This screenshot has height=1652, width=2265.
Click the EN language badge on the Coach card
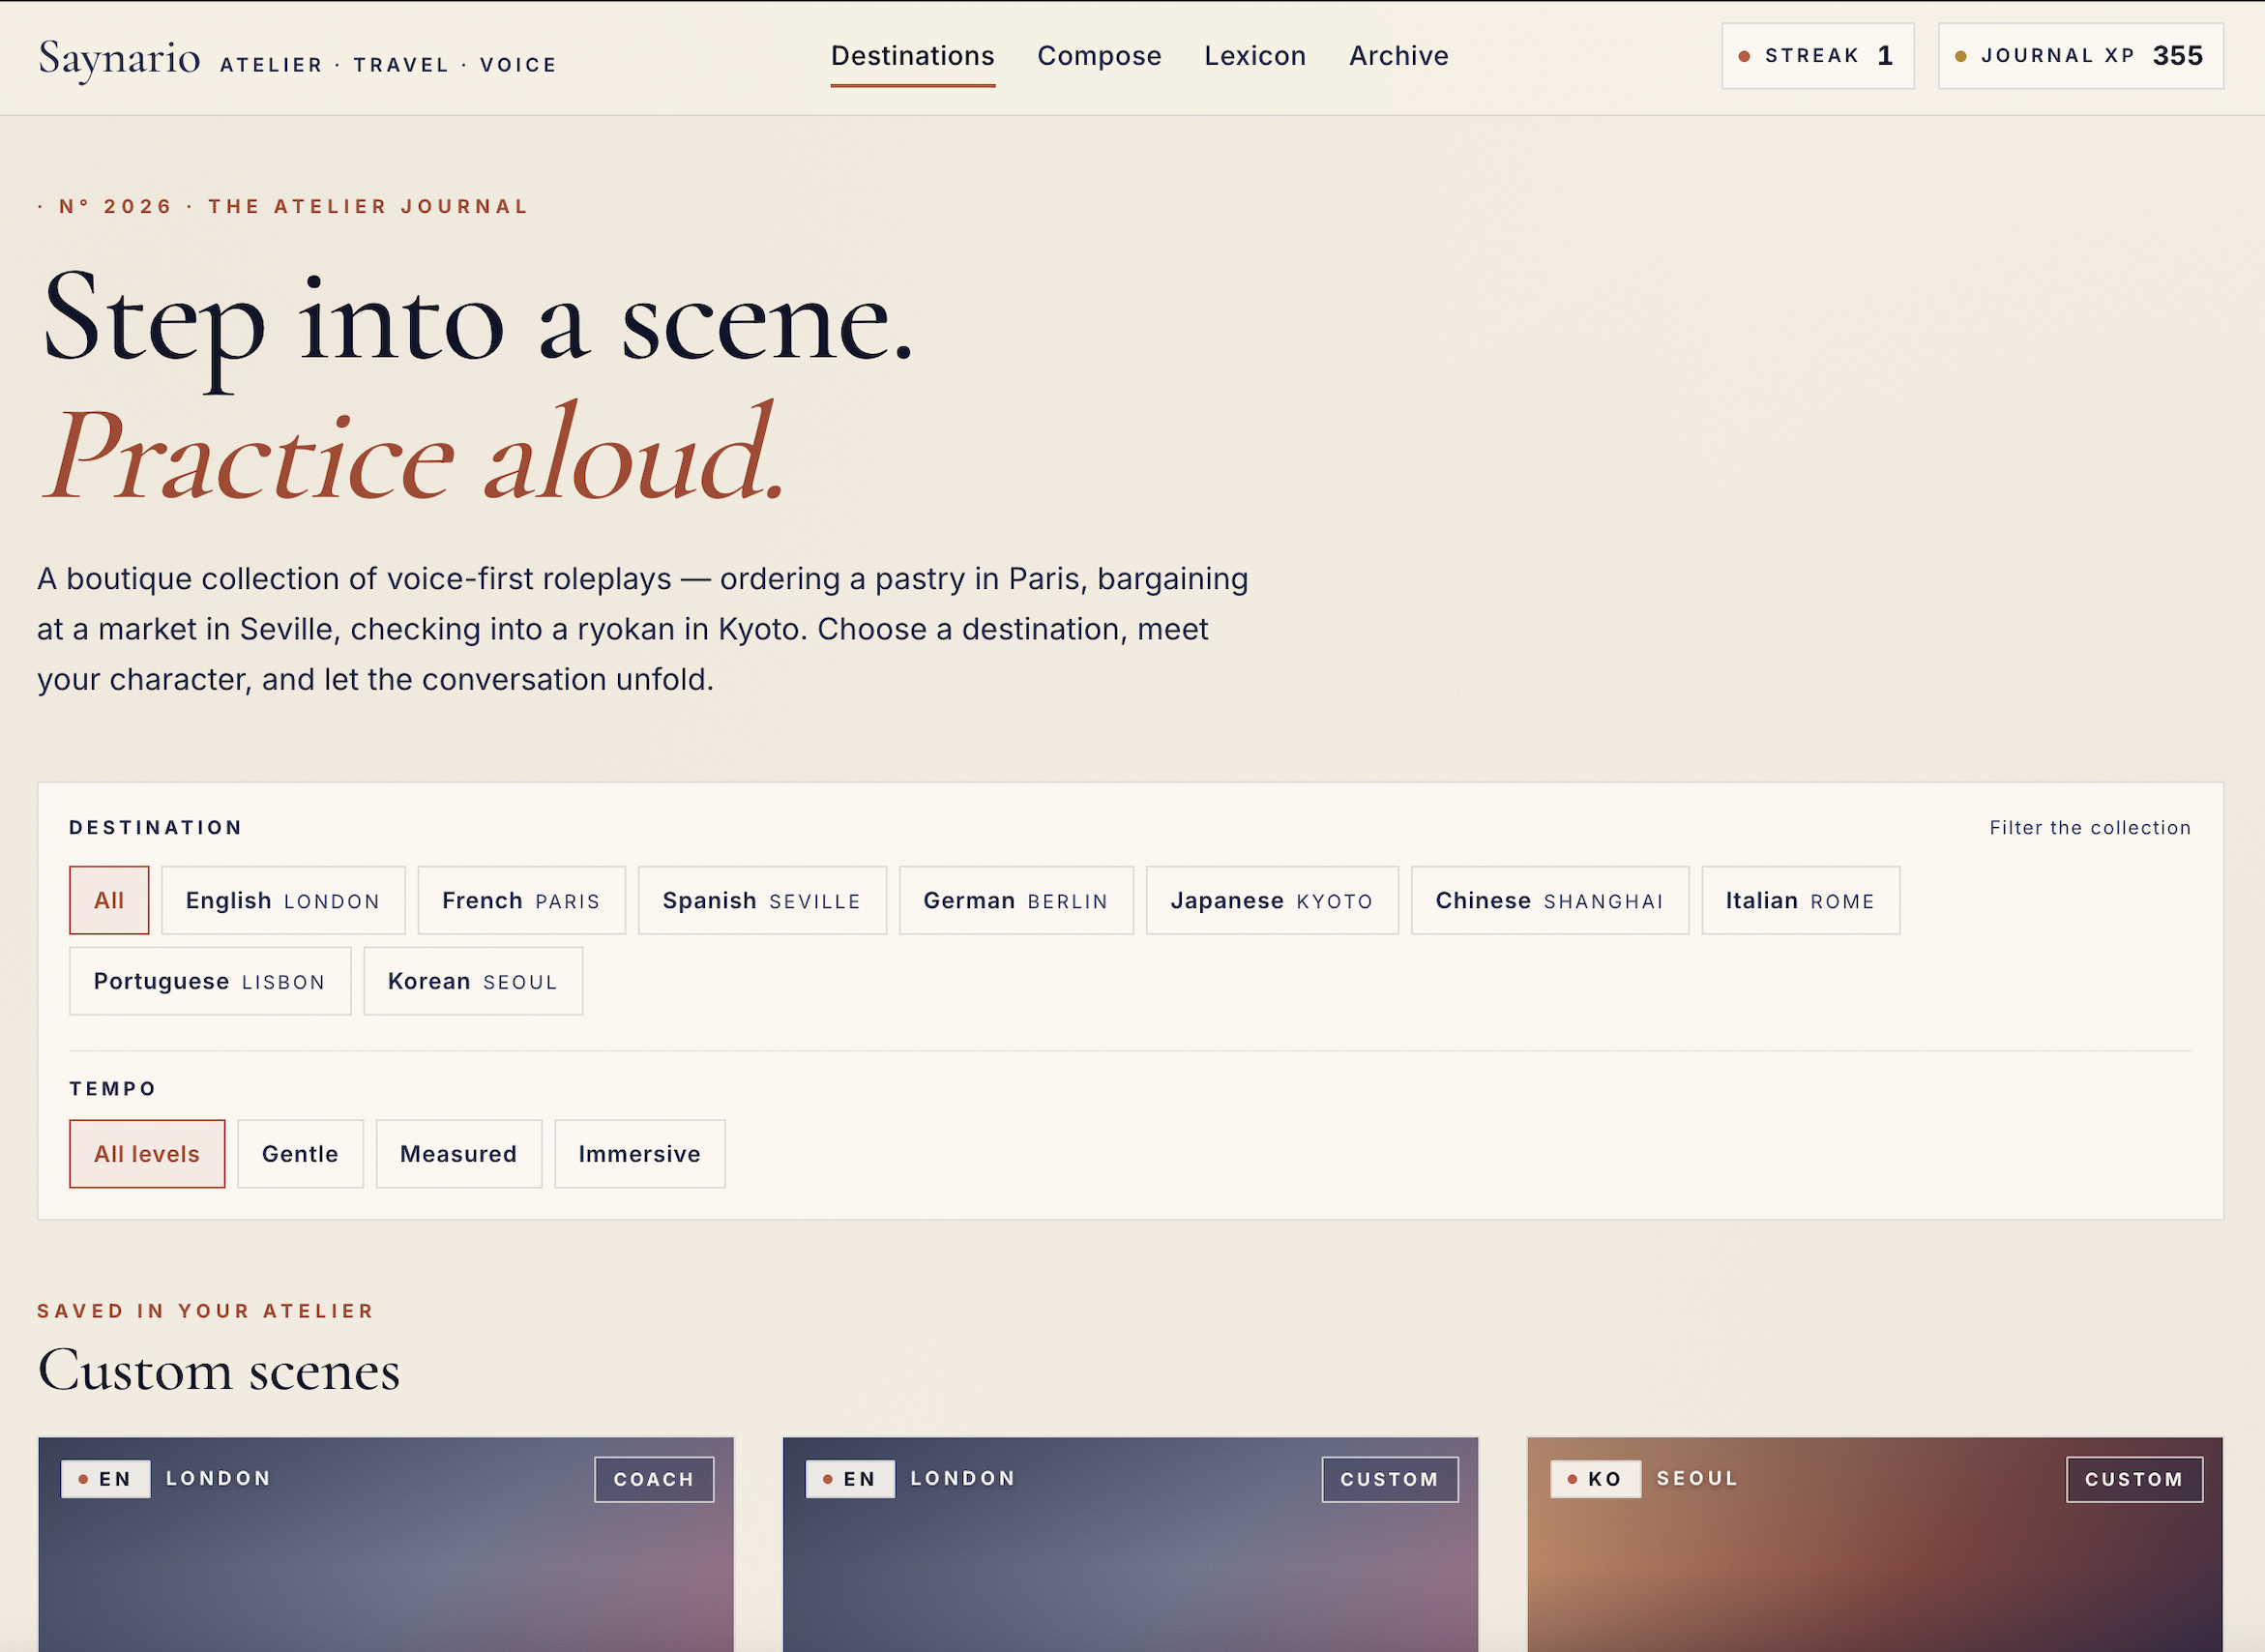coord(105,1479)
